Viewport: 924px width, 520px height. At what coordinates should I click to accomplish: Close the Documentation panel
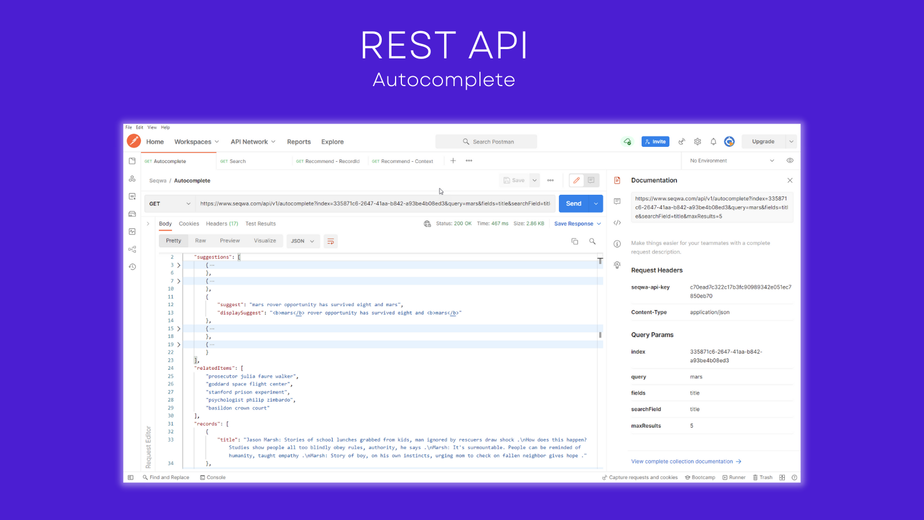[x=790, y=180]
